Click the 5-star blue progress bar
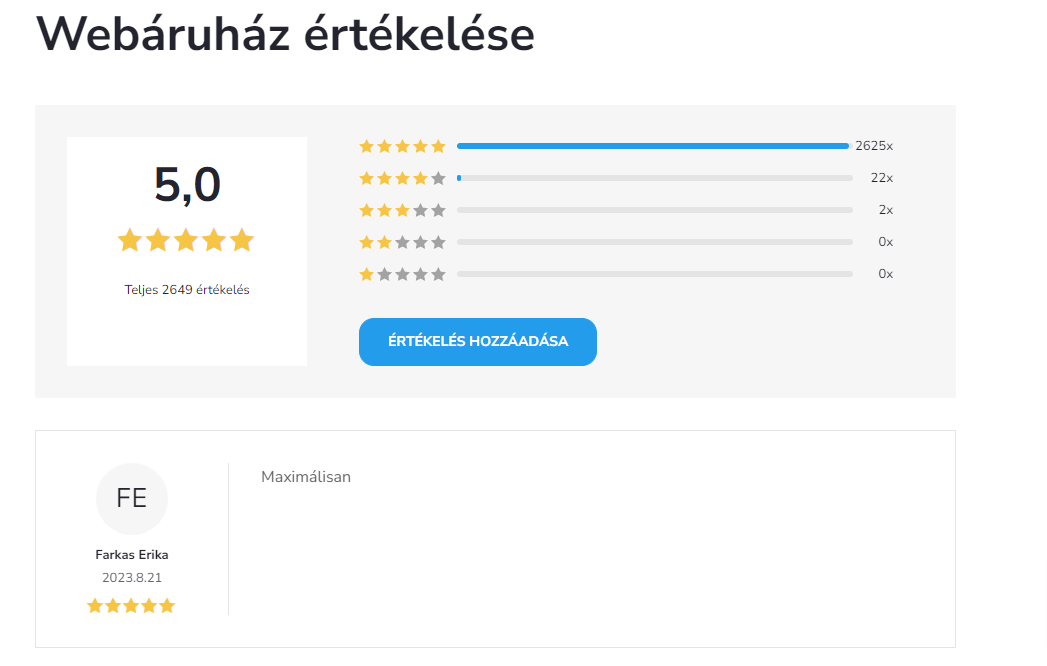Viewport: 1047px width, 666px height. (652, 146)
